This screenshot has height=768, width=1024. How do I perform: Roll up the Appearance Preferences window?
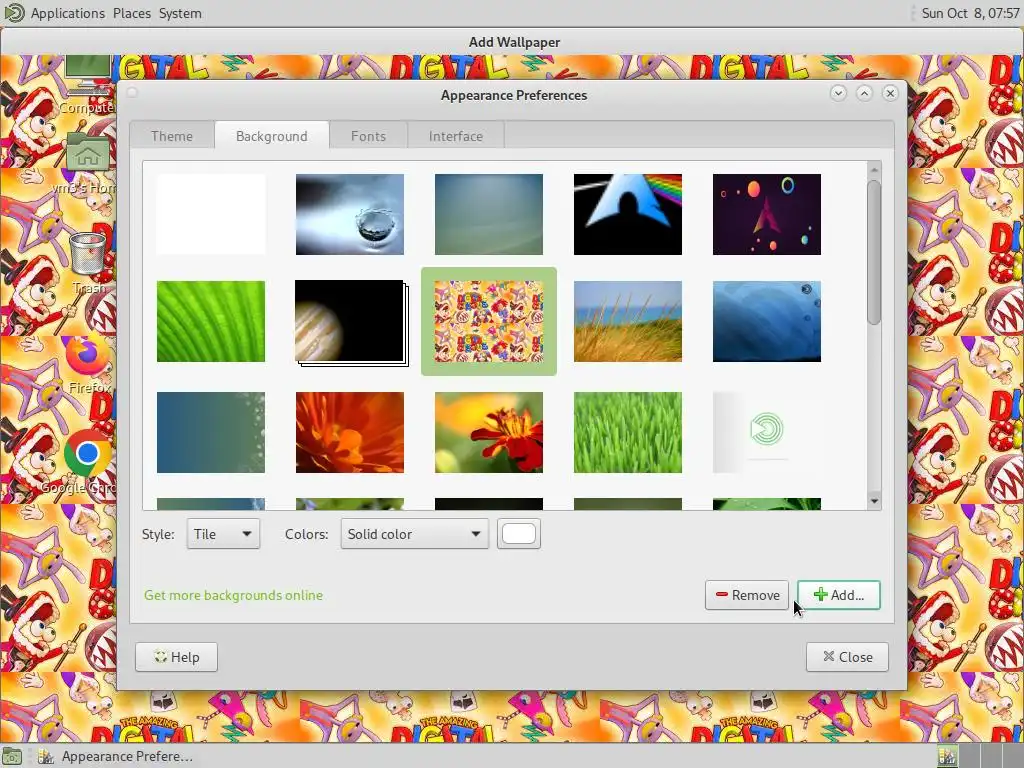coord(839,93)
